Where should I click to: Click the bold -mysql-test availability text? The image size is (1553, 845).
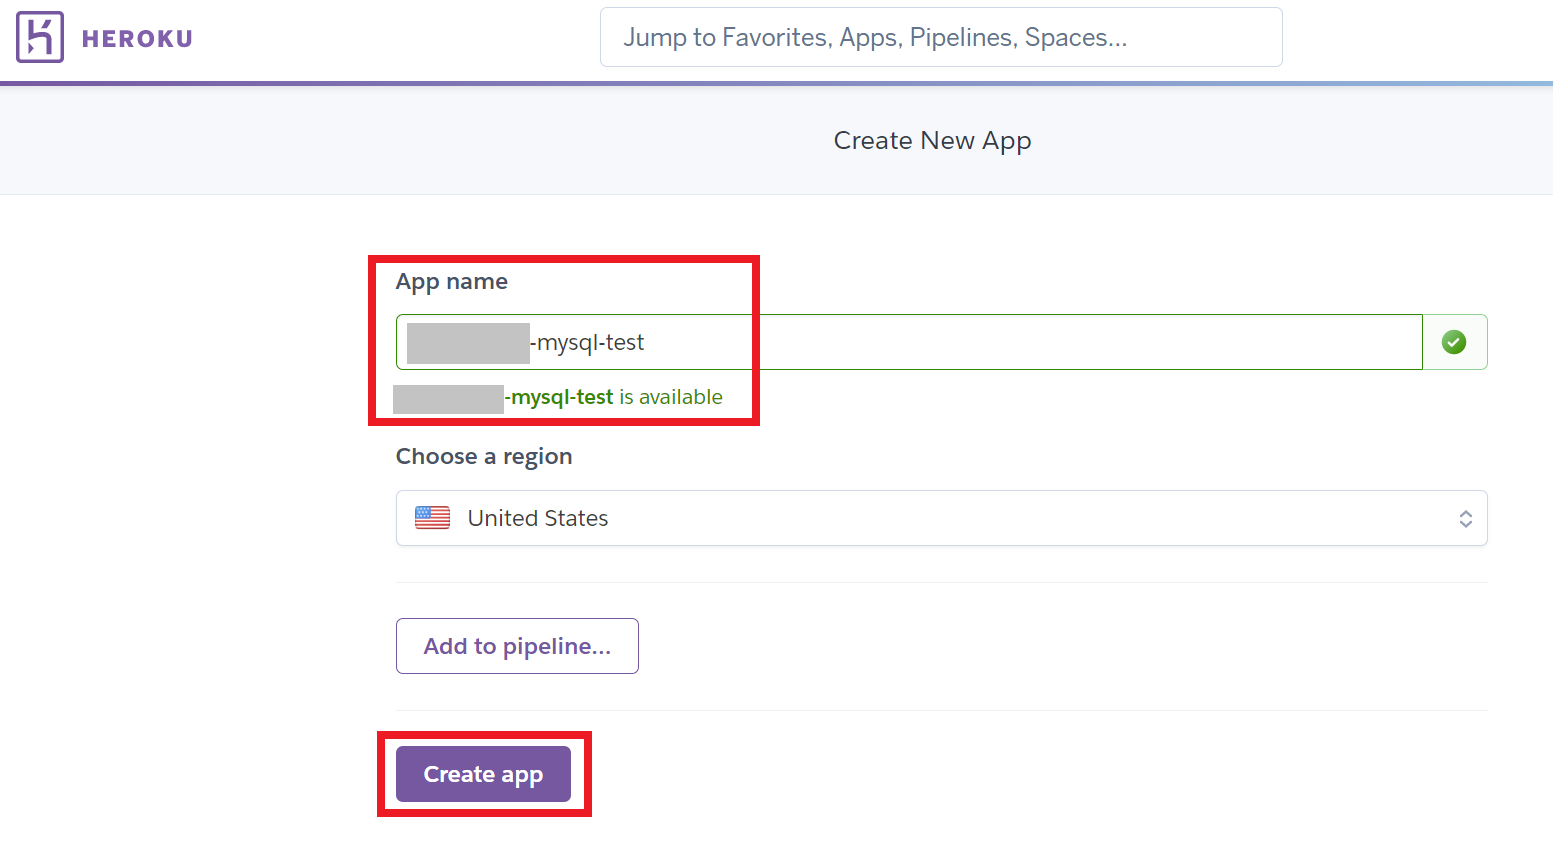click(x=559, y=397)
